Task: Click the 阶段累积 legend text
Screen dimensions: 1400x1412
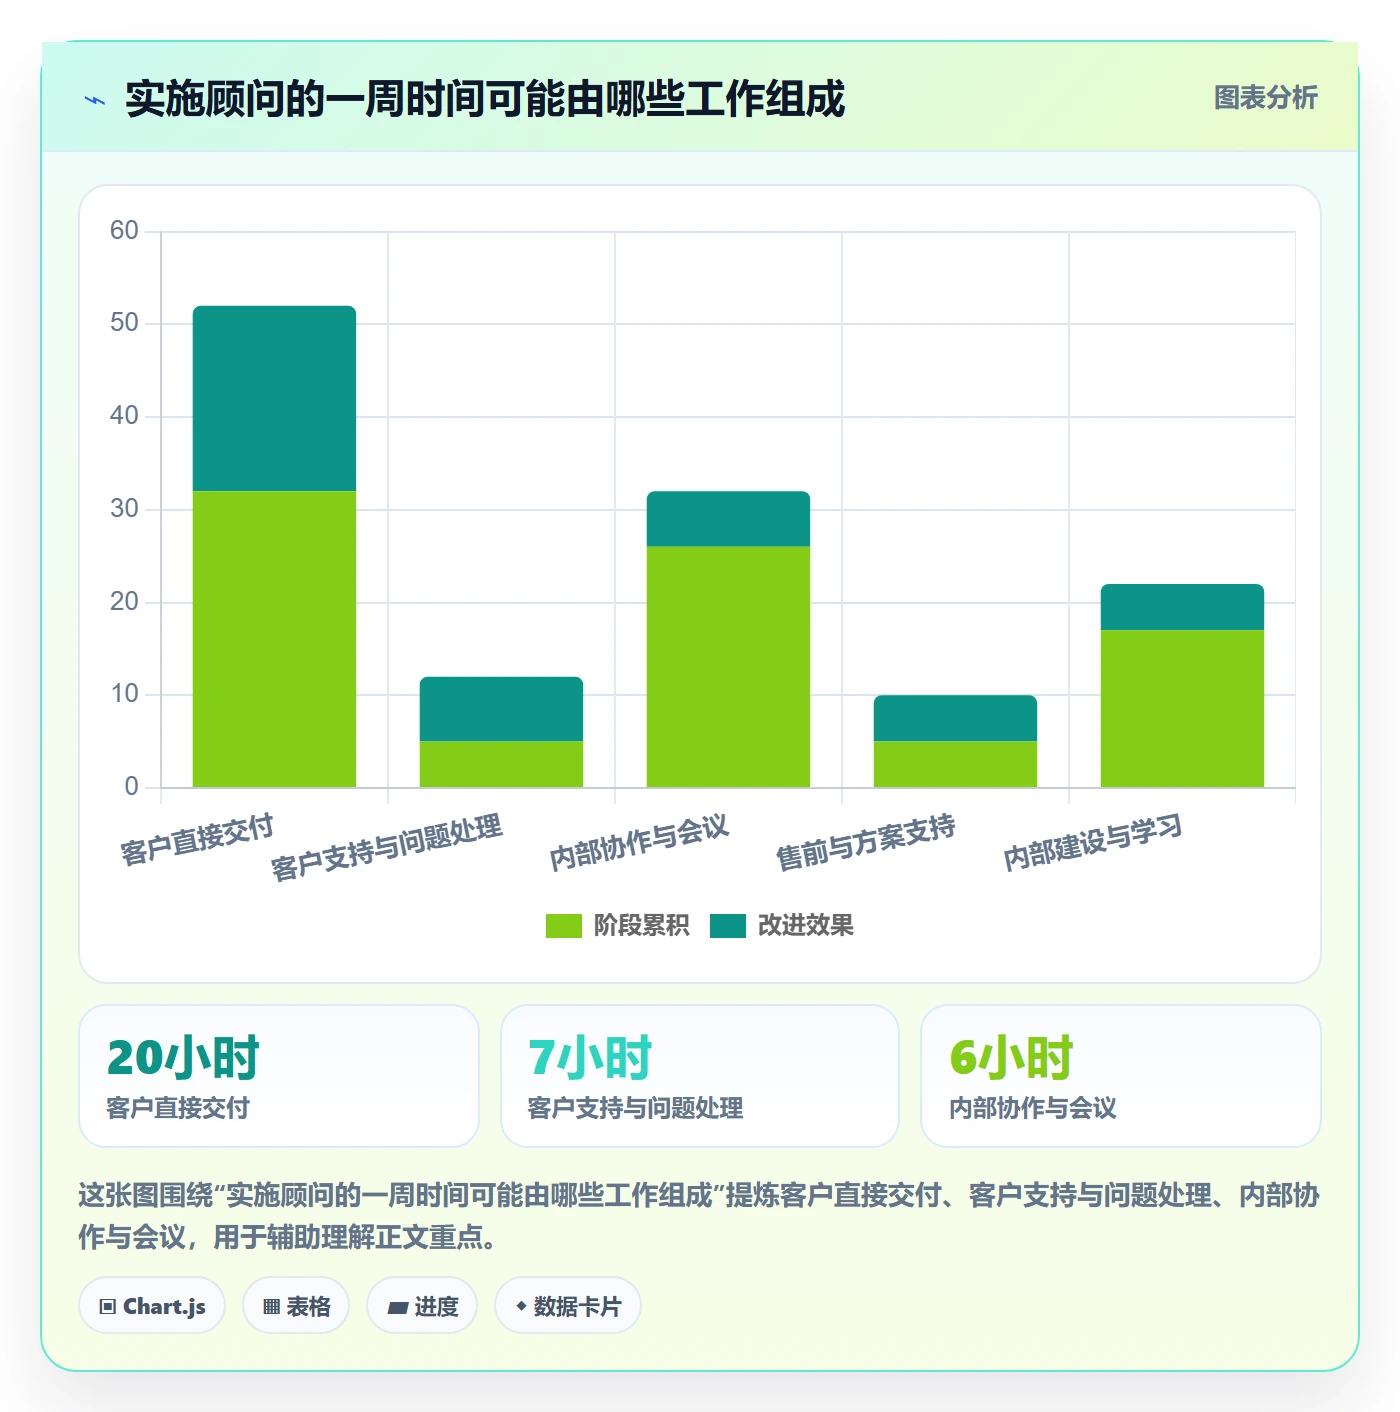Action: 641,926
